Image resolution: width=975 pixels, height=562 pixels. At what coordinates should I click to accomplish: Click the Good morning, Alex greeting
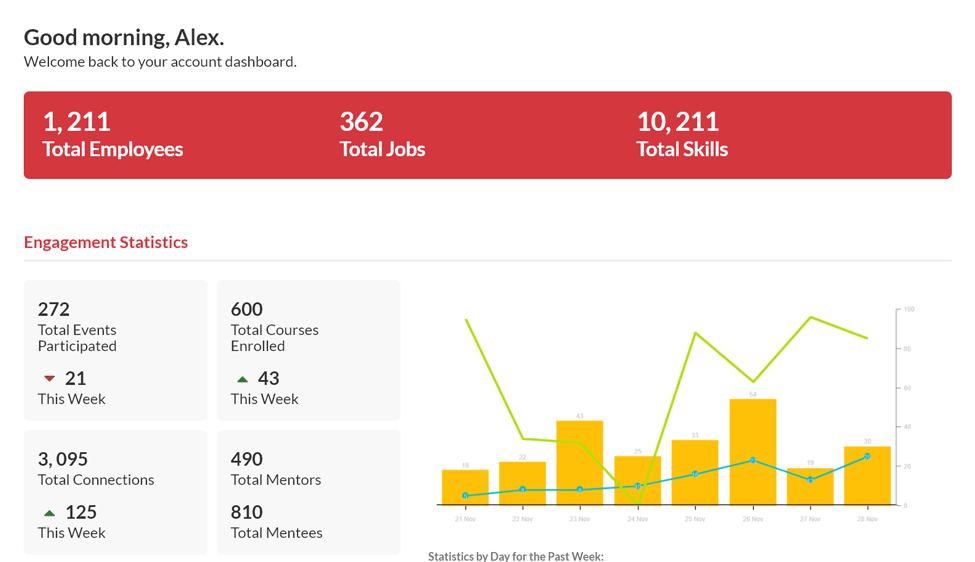[x=124, y=37]
